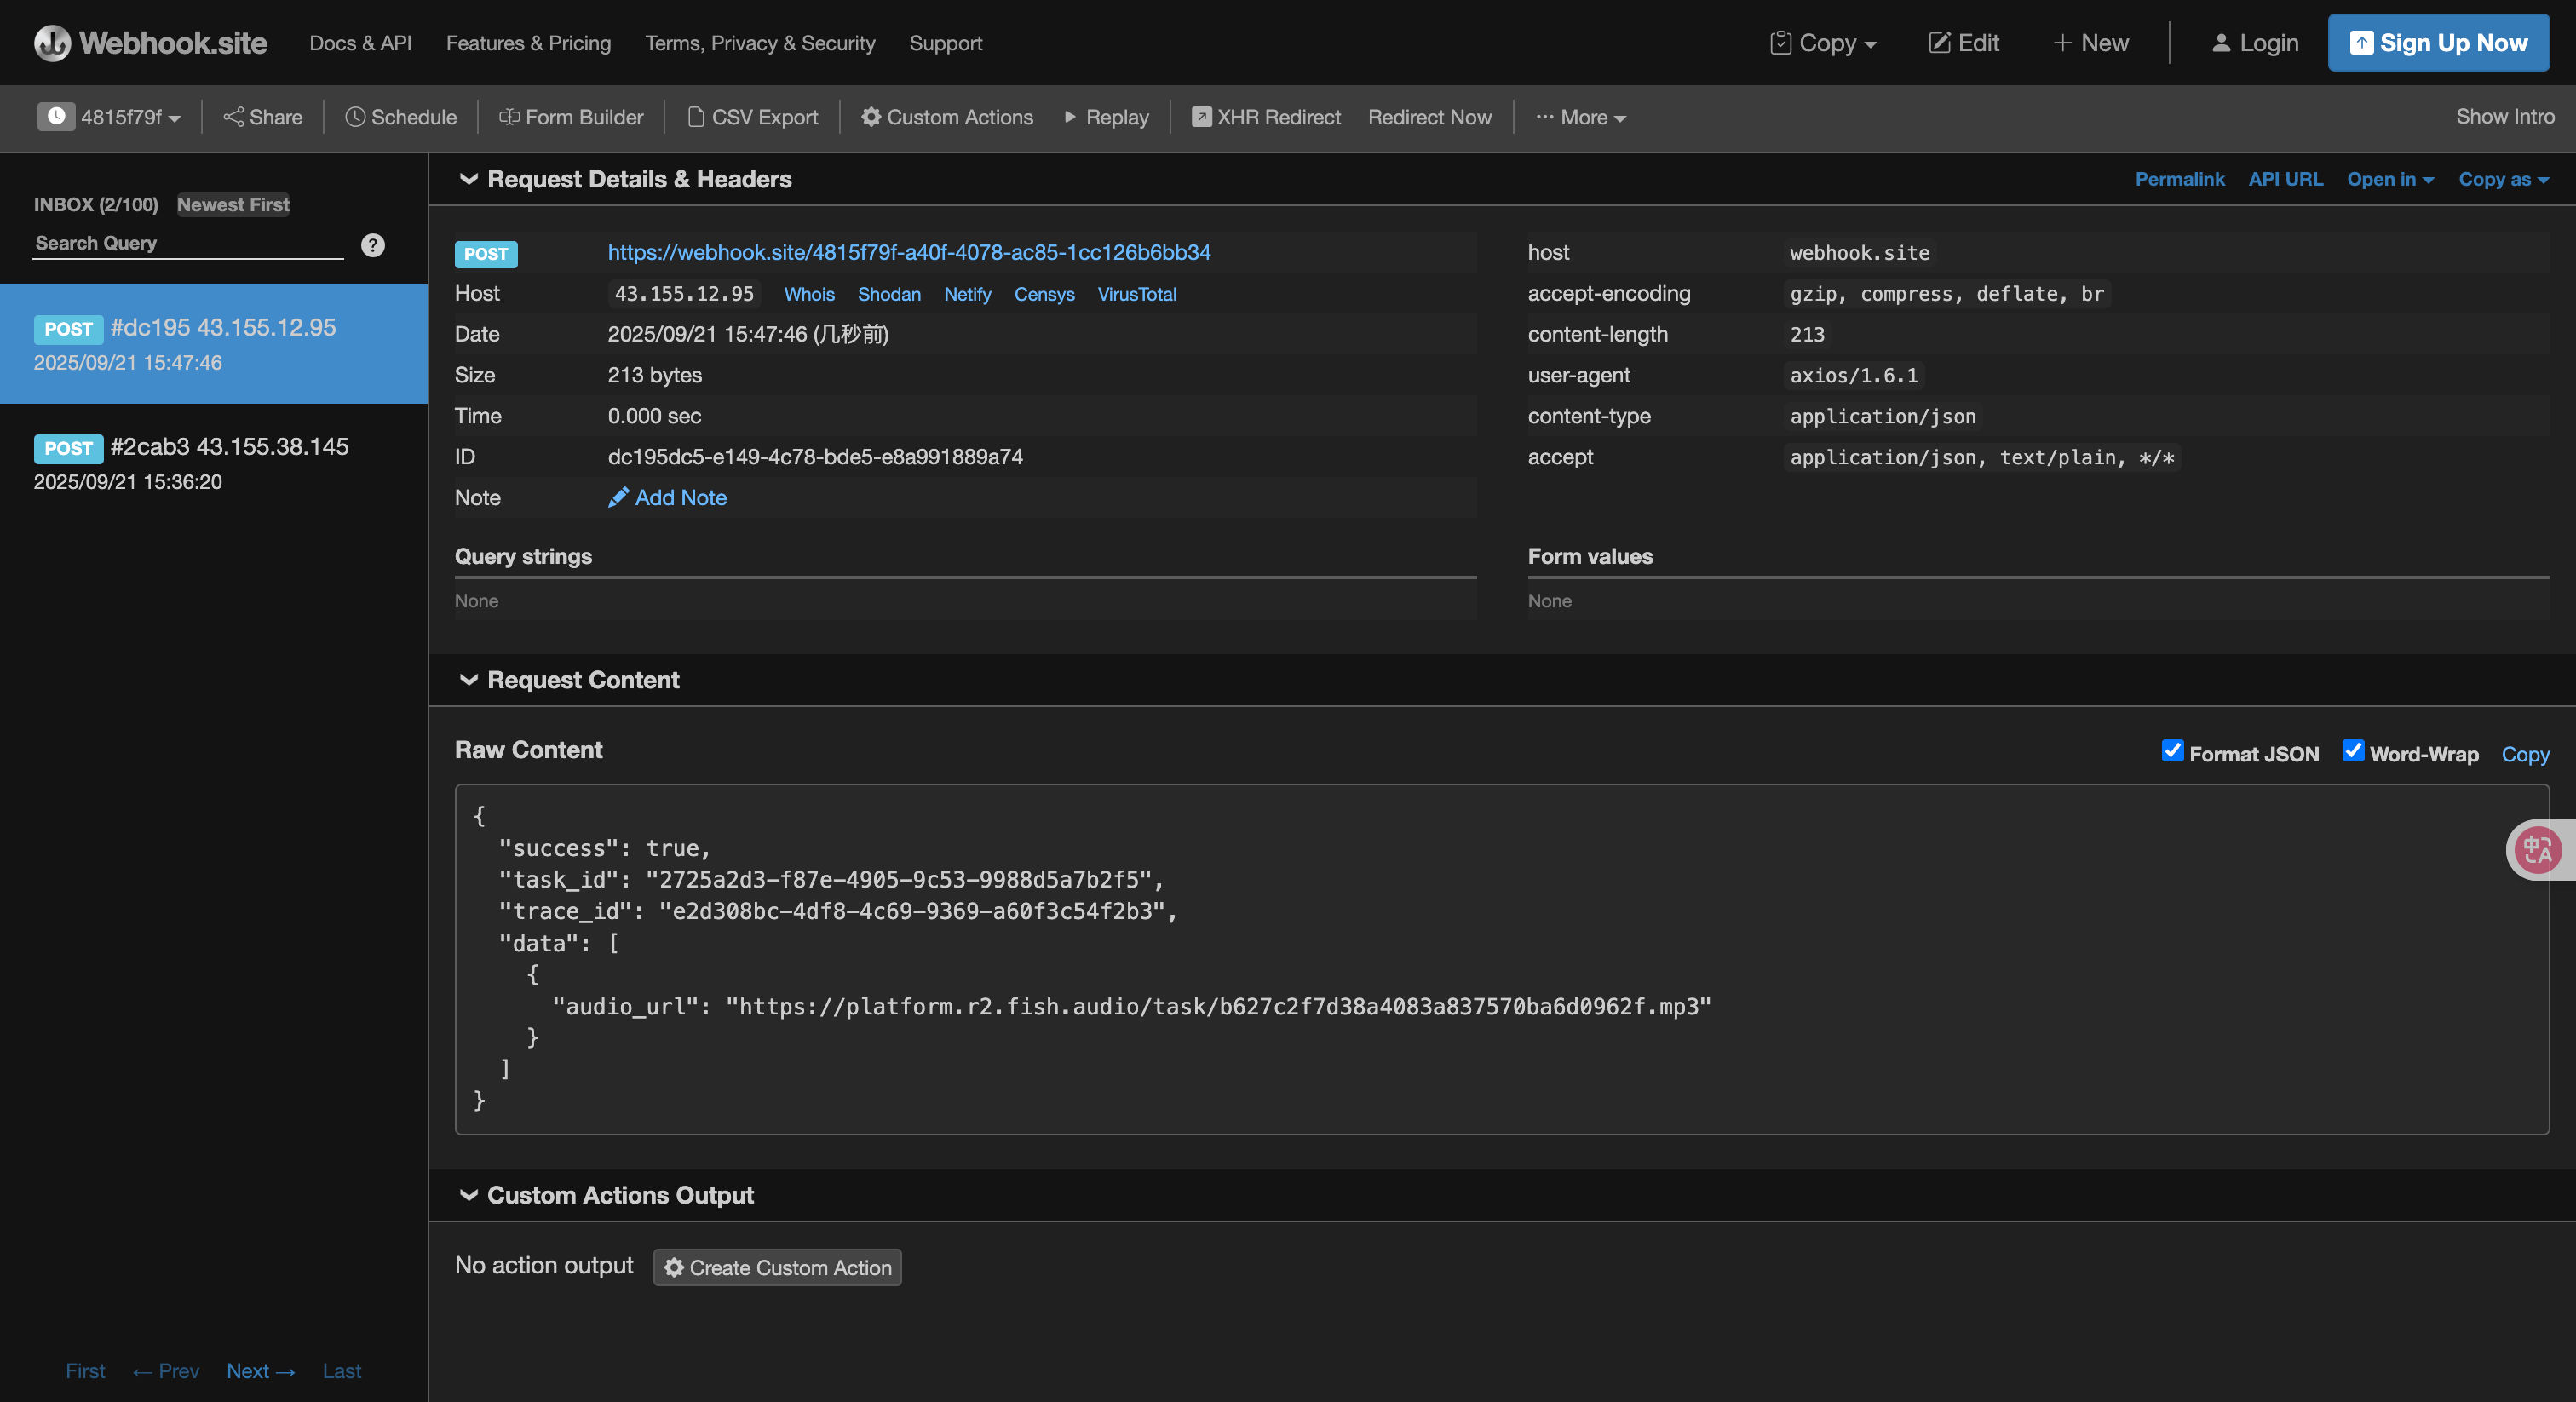Click the floating translate widget icon
The image size is (2576, 1402).
point(2536,850)
